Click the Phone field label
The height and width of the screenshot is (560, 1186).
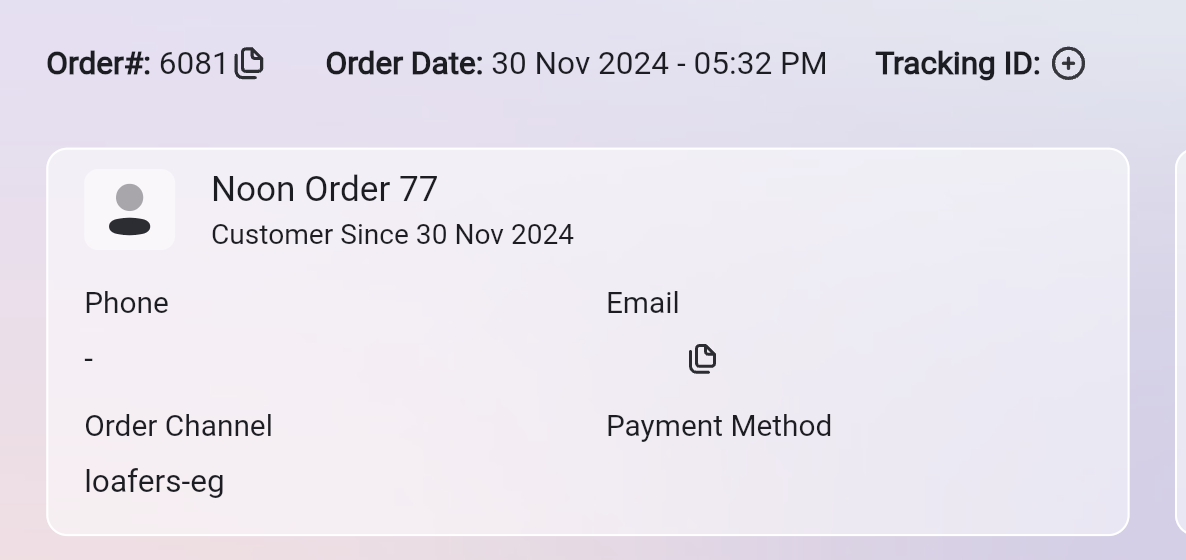126,303
